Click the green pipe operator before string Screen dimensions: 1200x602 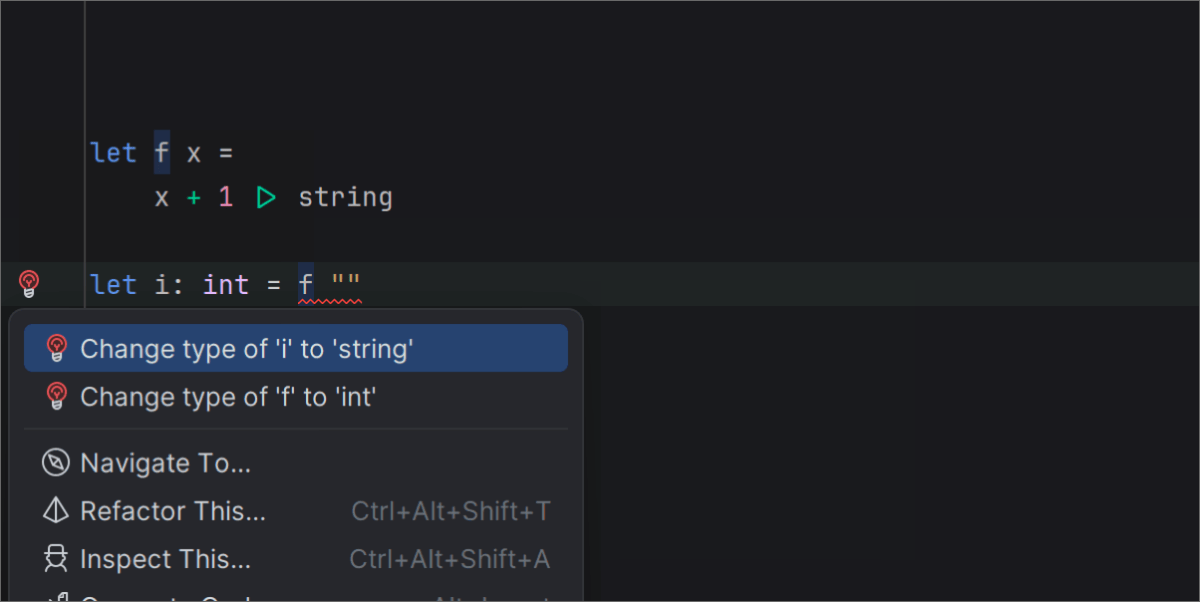266,198
